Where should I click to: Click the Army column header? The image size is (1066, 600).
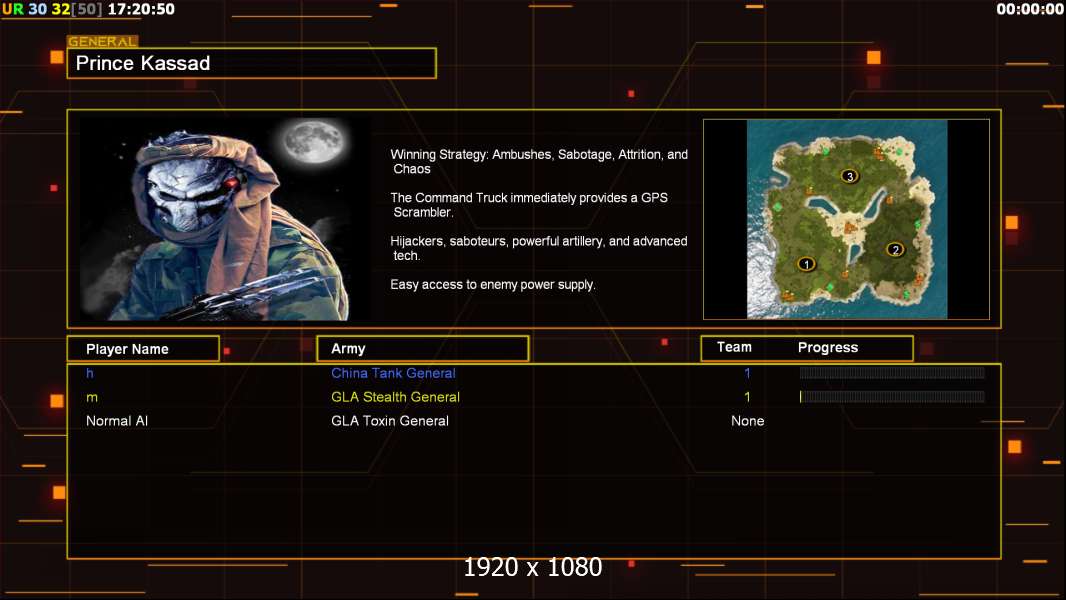(423, 349)
